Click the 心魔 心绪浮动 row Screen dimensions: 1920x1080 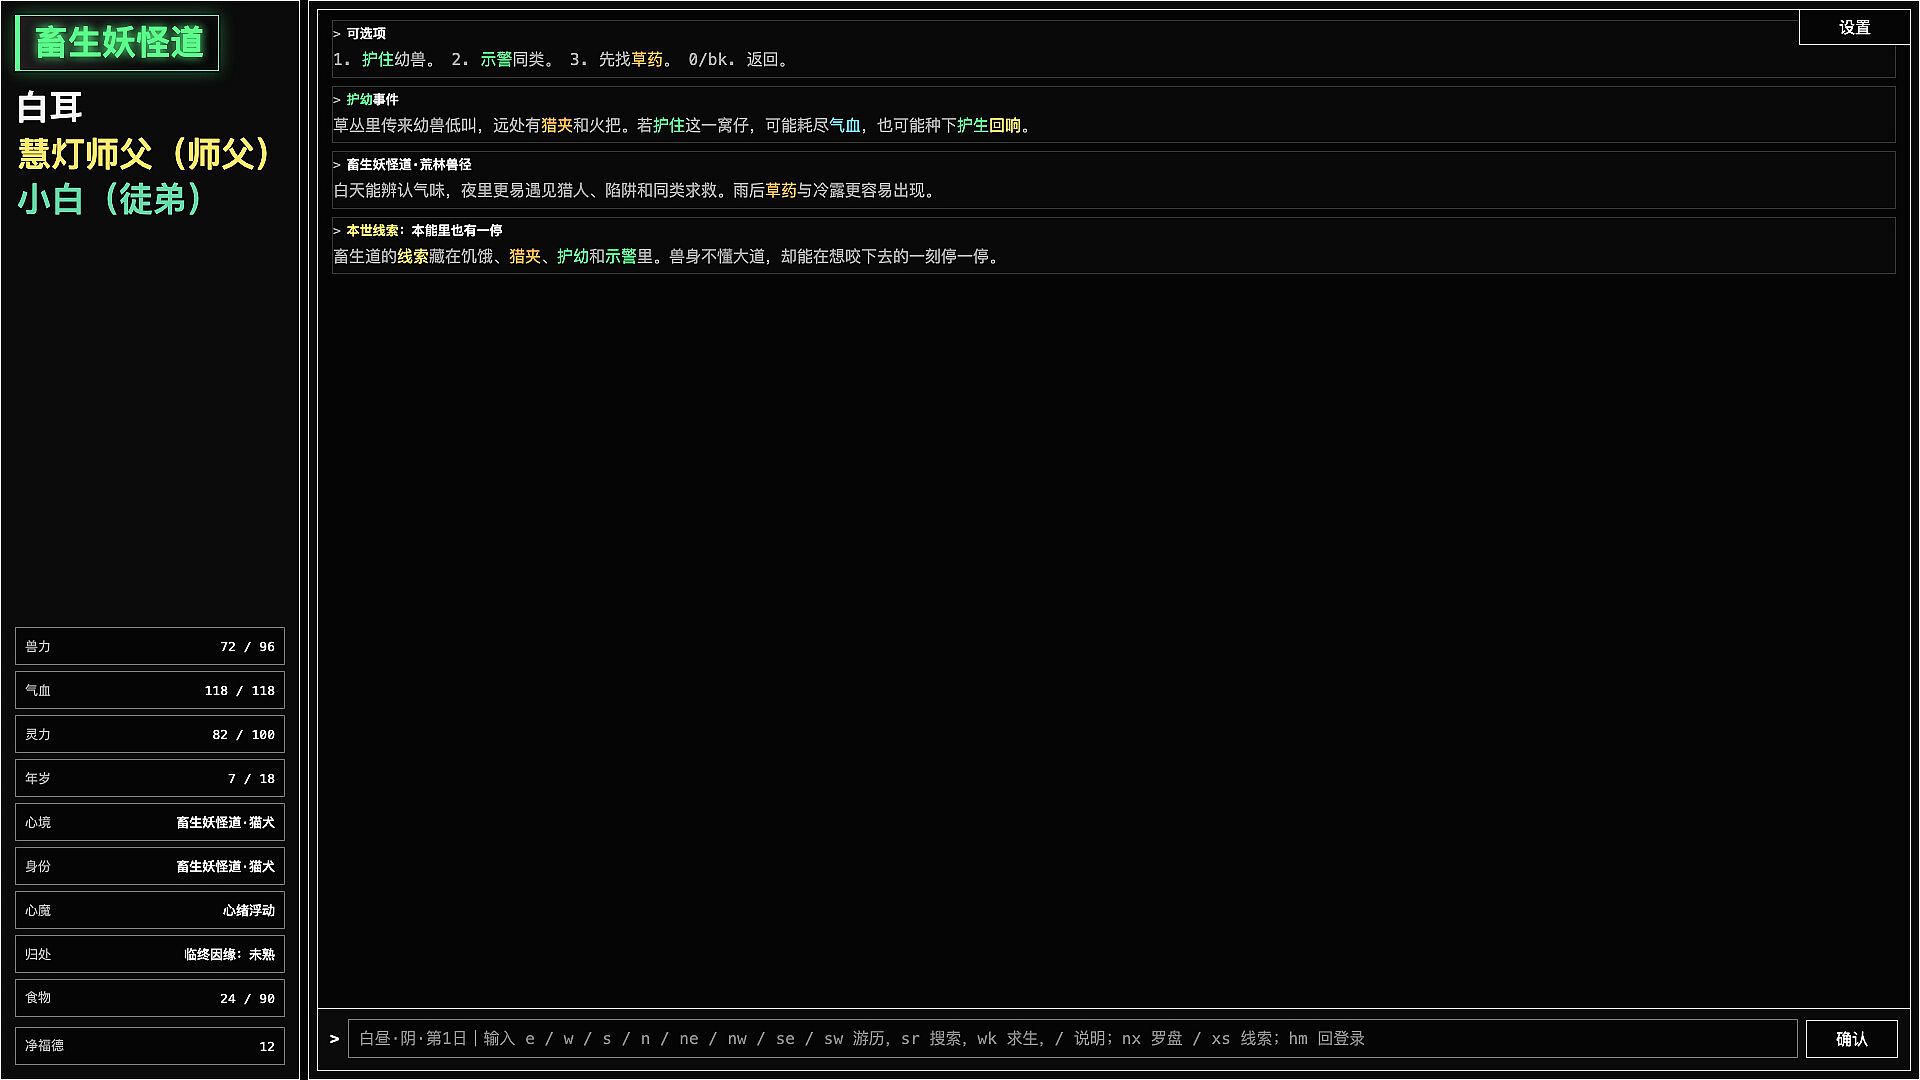pyautogui.click(x=150, y=910)
